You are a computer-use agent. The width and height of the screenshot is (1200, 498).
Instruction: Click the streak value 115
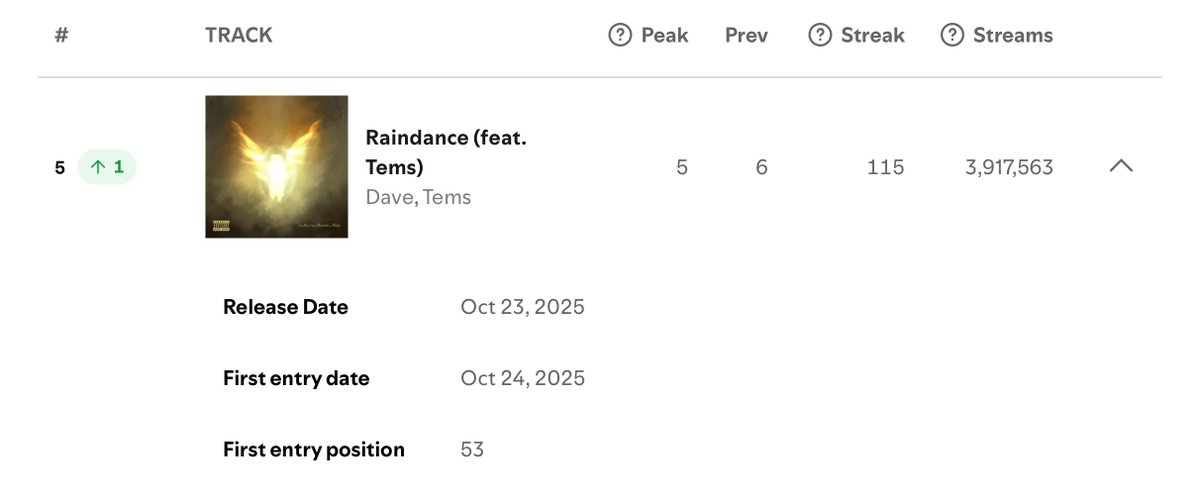tap(885, 167)
